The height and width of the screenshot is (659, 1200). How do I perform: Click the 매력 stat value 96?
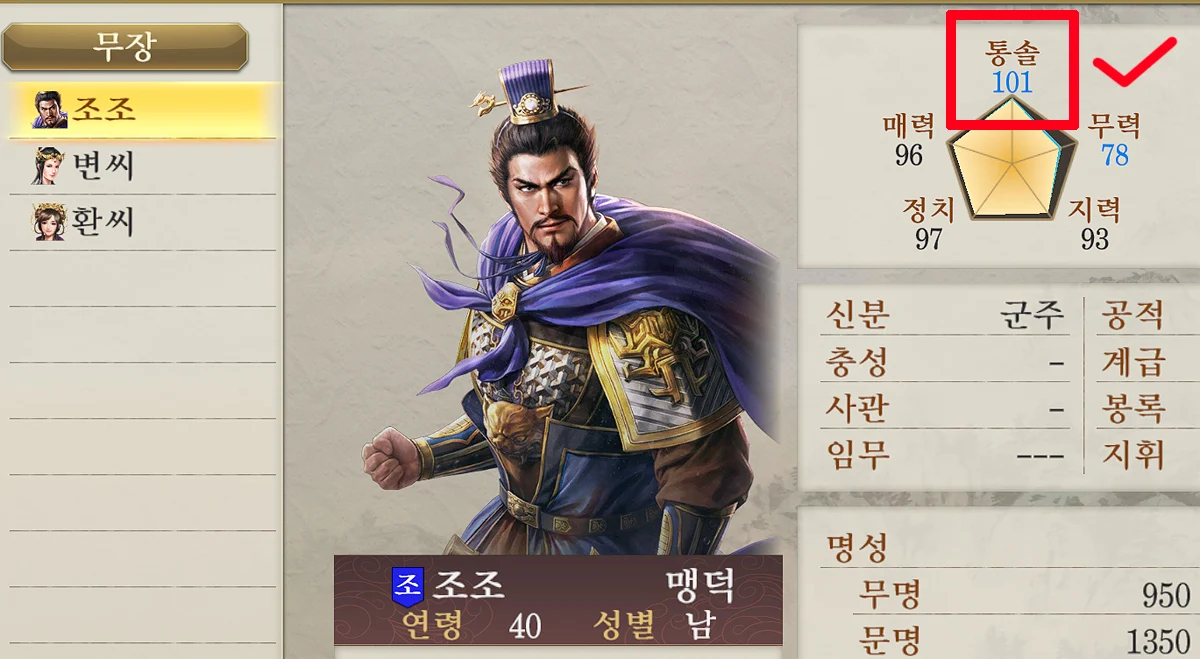click(x=908, y=154)
